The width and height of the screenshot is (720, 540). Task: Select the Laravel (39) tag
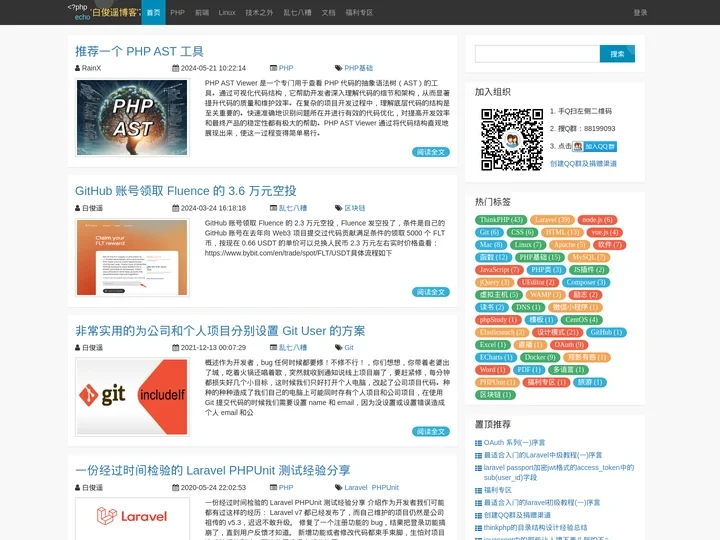point(552,220)
